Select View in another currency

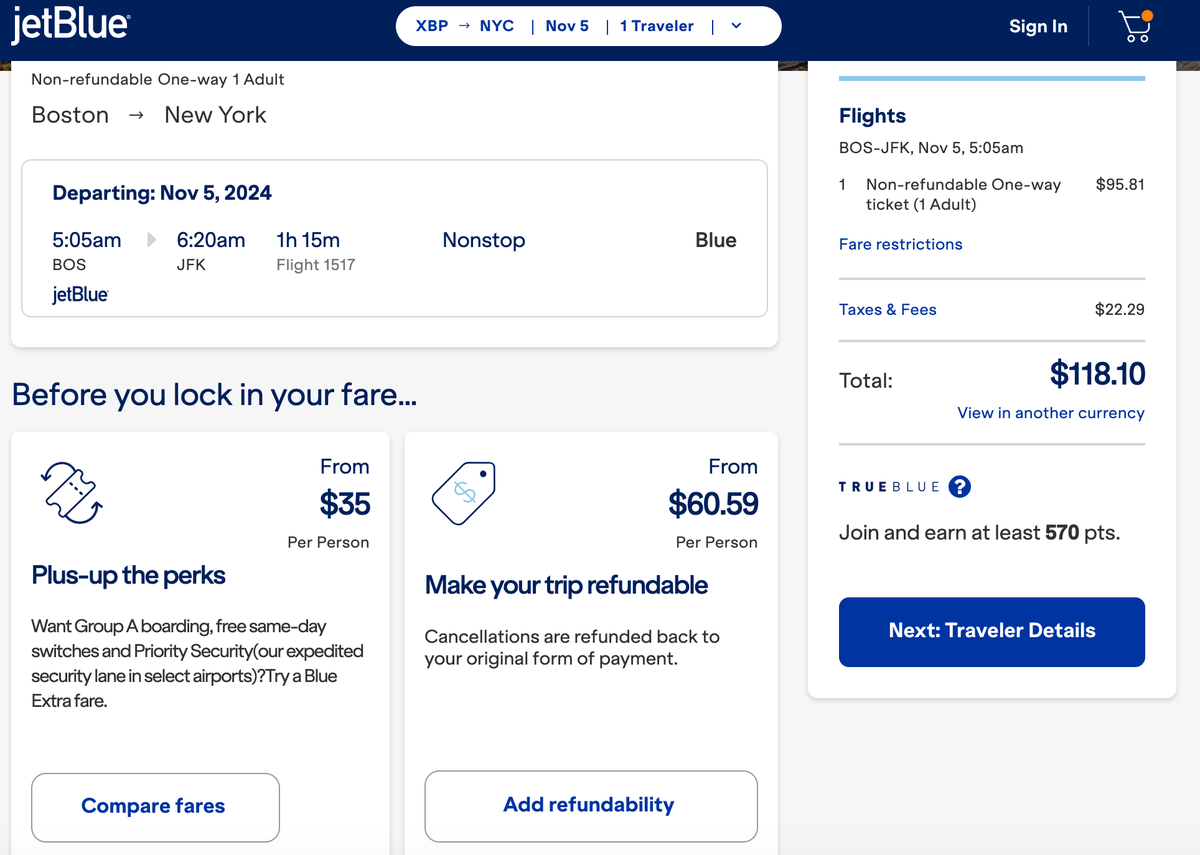pos(1050,412)
